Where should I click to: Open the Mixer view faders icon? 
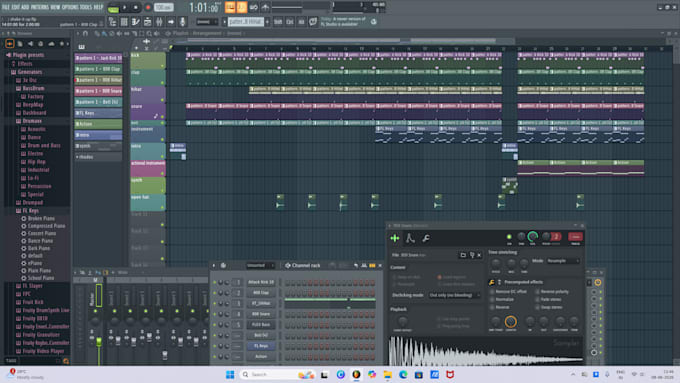pyautogui.click(x=159, y=22)
